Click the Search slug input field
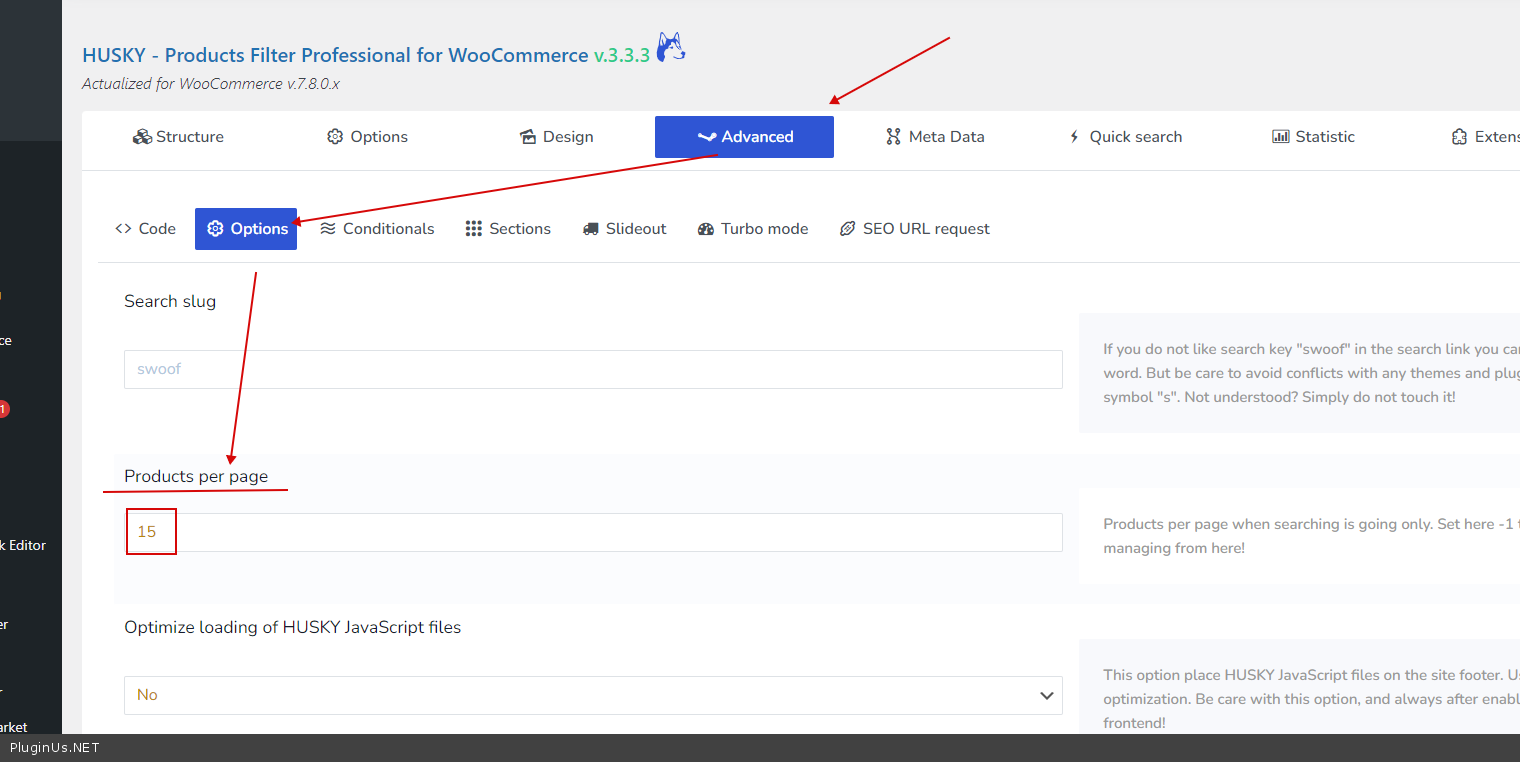Viewport: 1520px width, 762px height. [592, 369]
